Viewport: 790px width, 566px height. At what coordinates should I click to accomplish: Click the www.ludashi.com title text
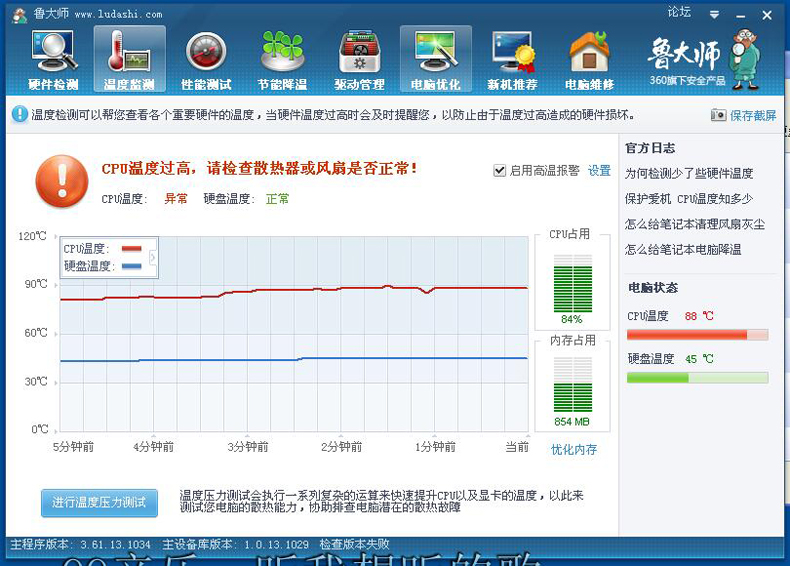(x=118, y=15)
